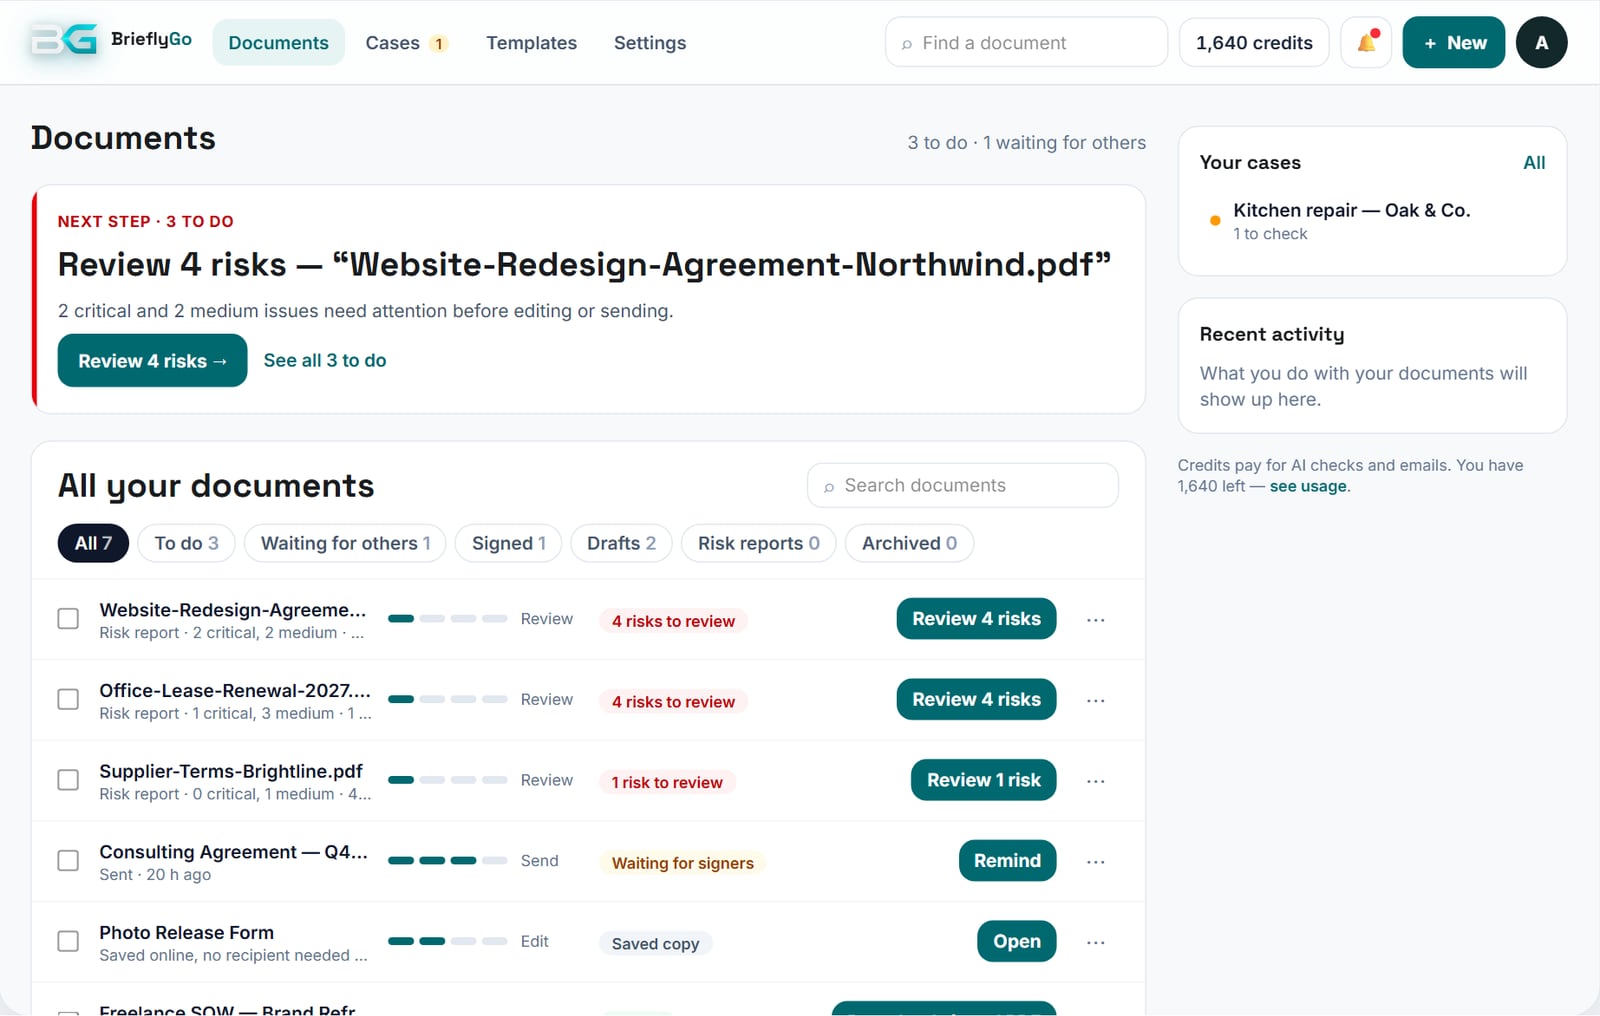Open the Settings nav tab
The width and height of the screenshot is (1600, 1016).
650,42
